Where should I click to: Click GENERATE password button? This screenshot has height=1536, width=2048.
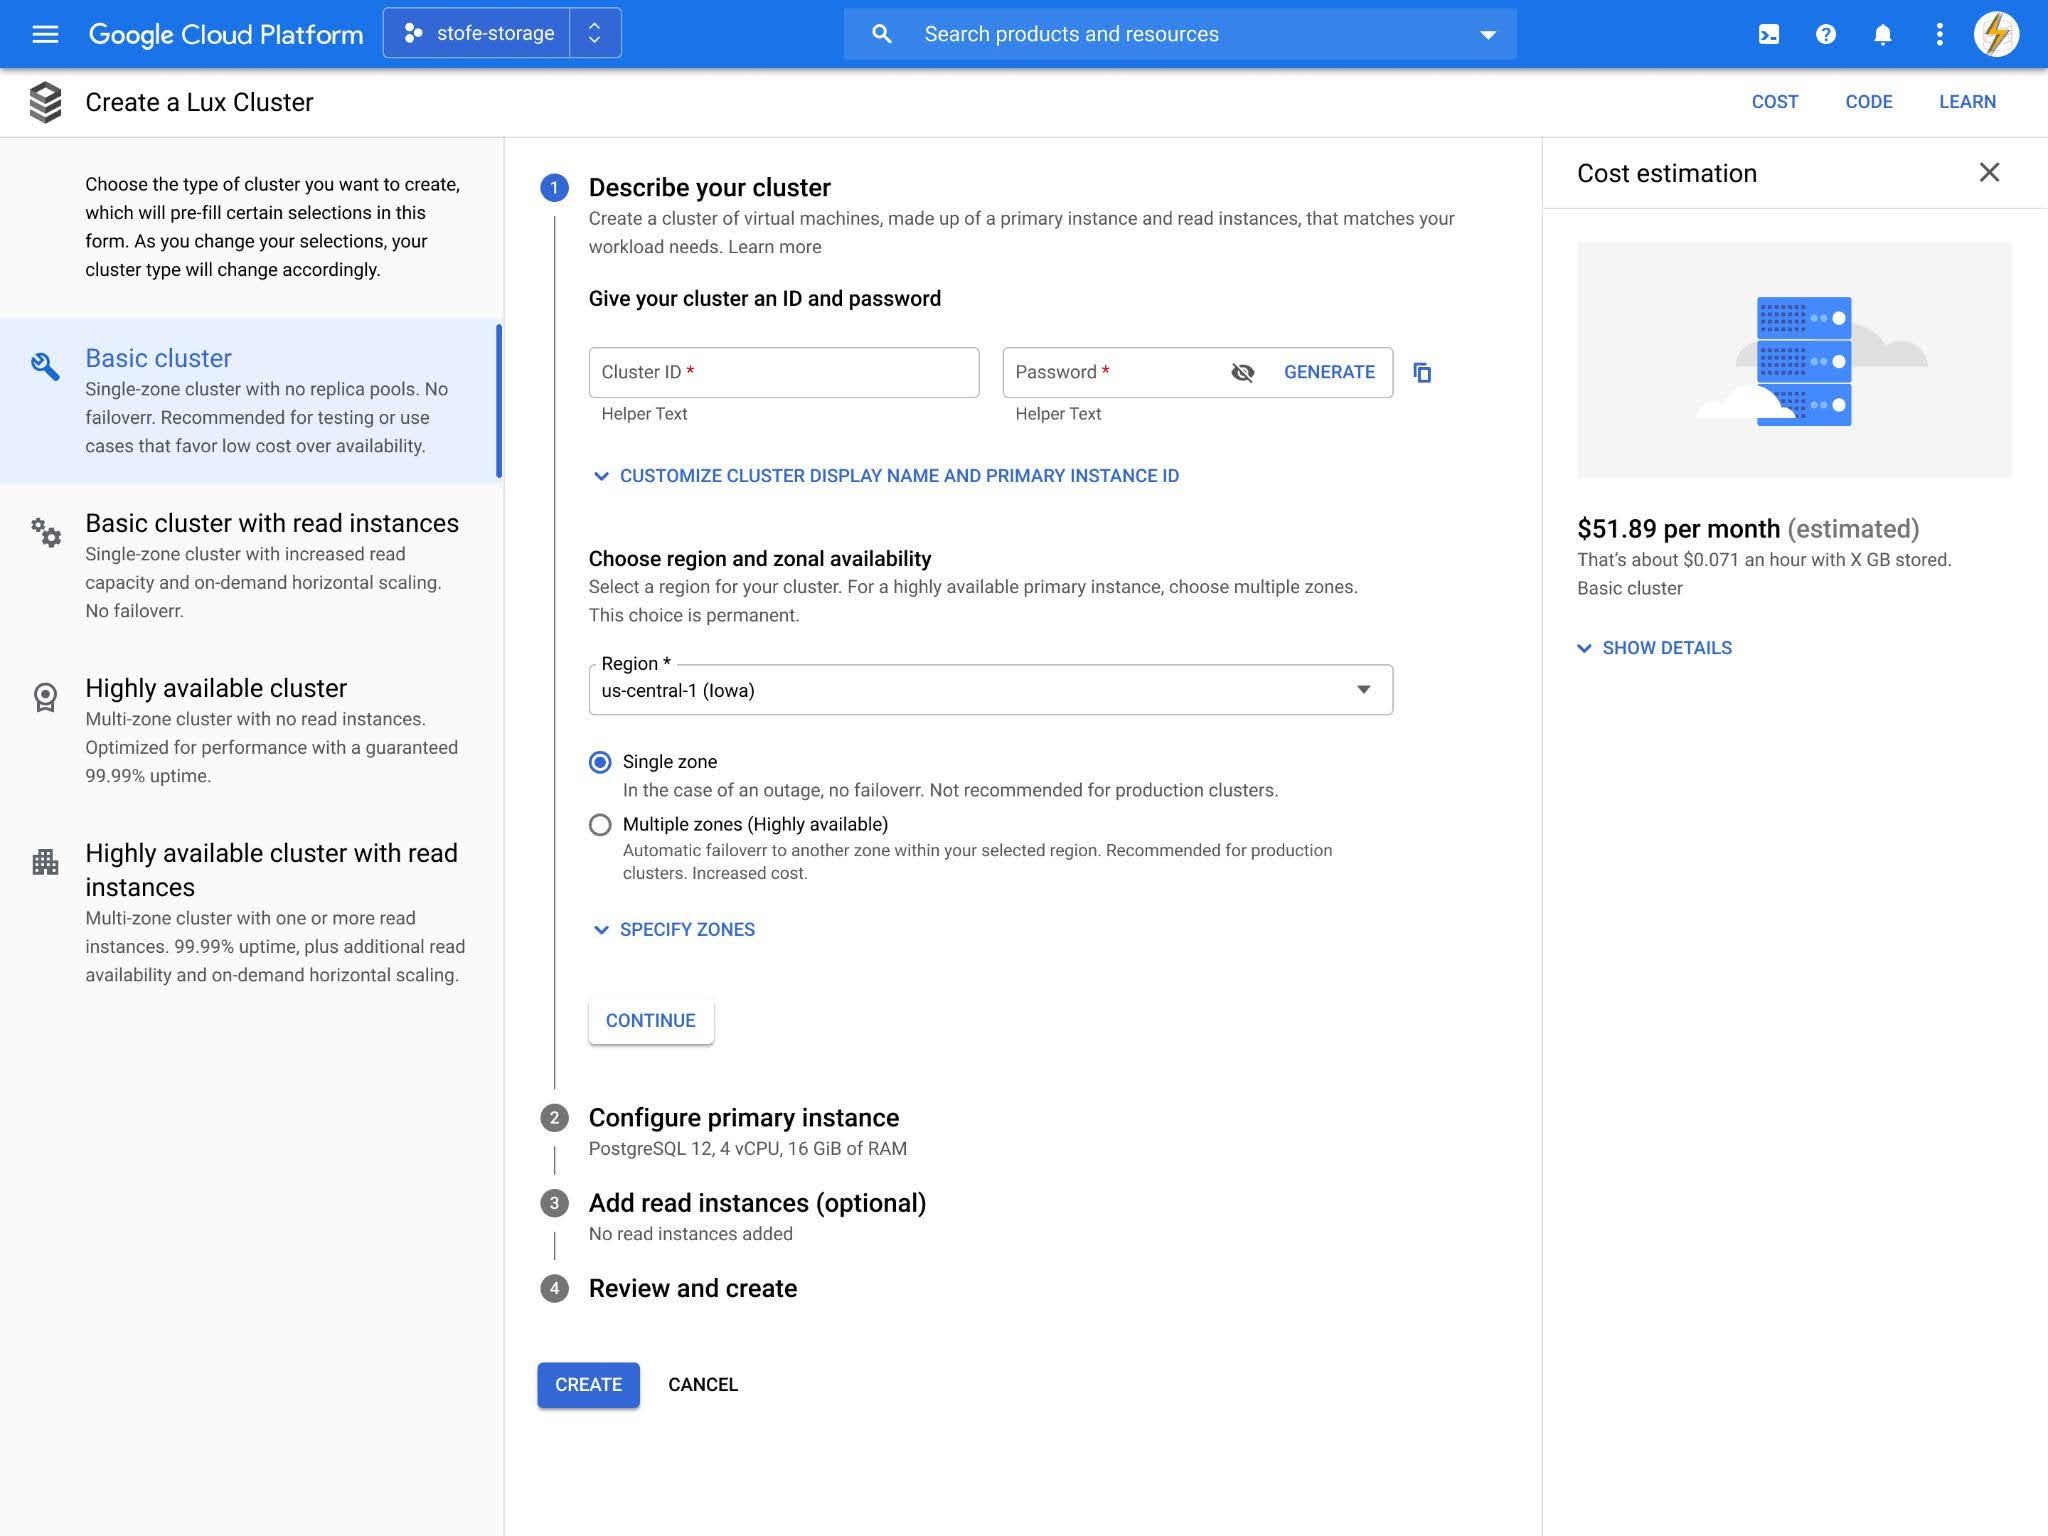tap(1329, 372)
